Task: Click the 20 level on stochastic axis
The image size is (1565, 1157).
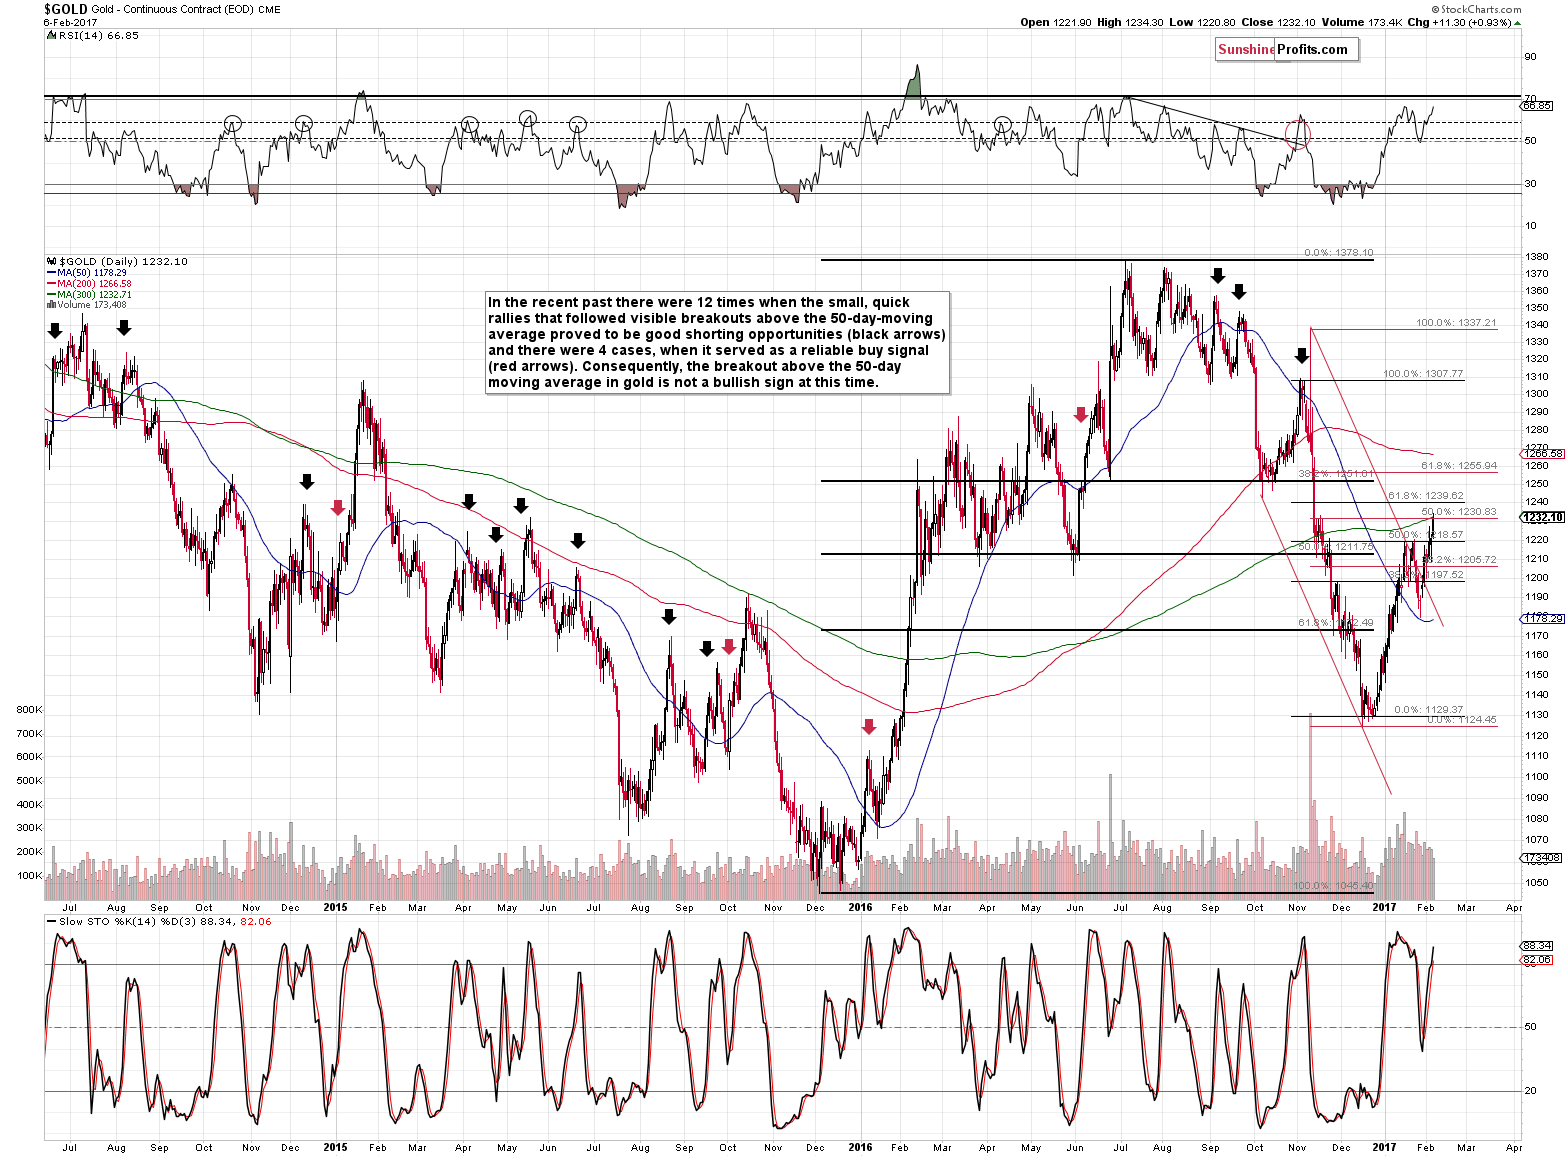Action: pos(1530,1091)
